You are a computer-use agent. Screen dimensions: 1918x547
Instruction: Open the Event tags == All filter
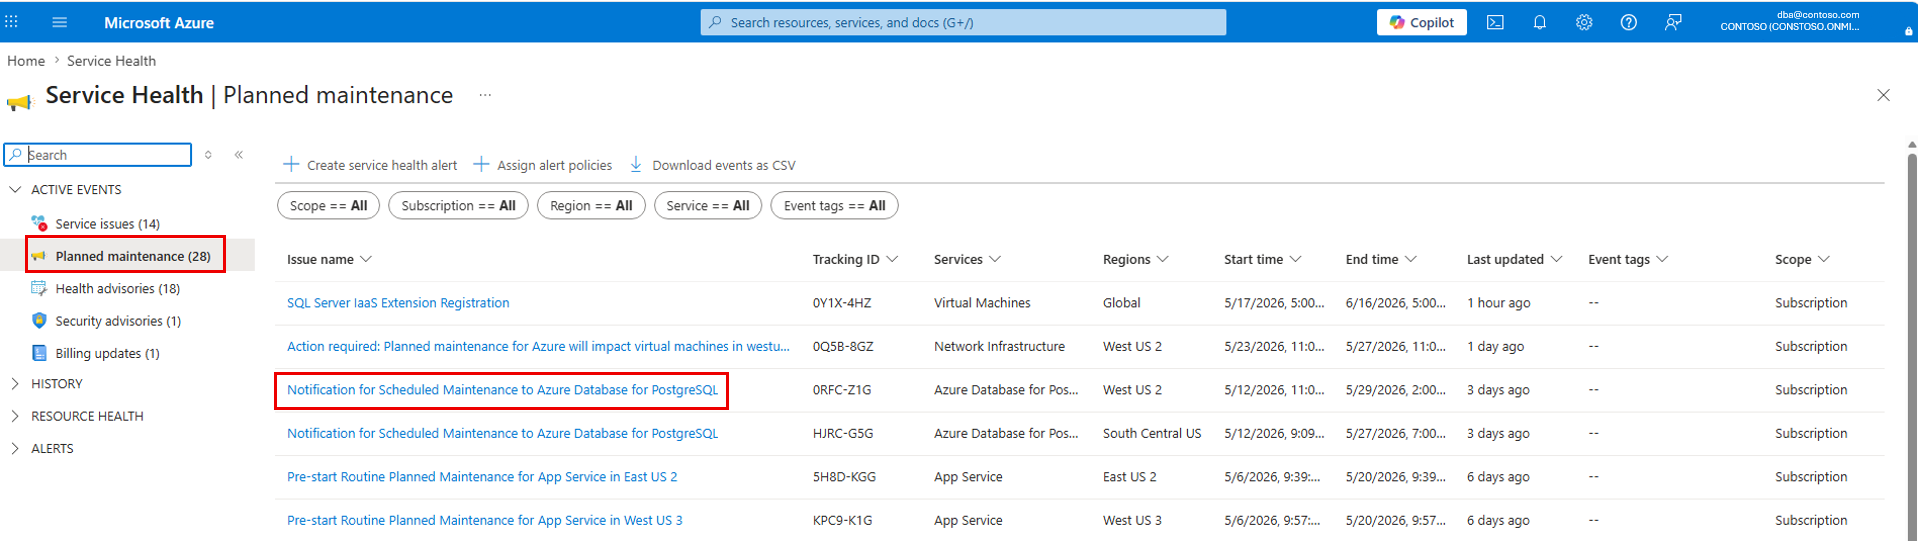(834, 205)
